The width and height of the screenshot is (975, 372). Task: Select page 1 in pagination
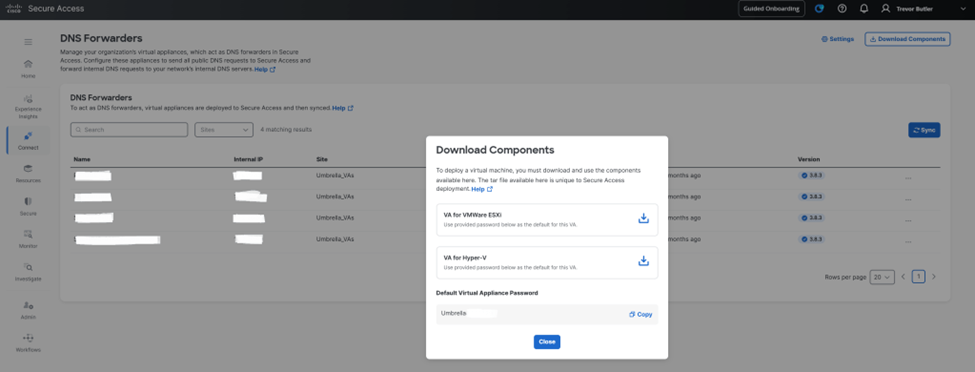coord(918,277)
